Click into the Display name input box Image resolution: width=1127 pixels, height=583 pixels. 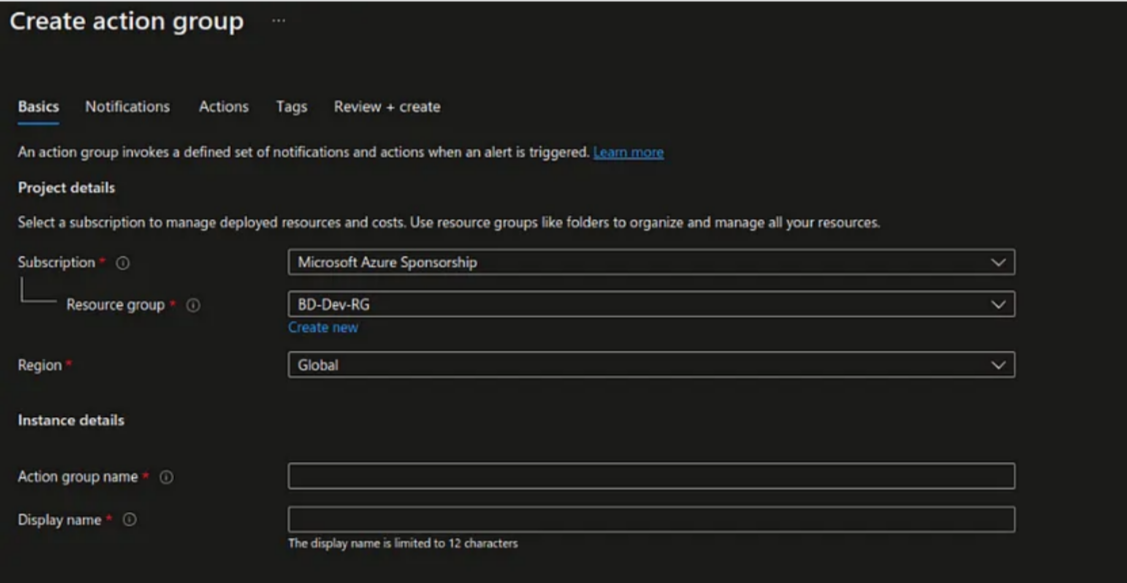(x=650, y=519)
